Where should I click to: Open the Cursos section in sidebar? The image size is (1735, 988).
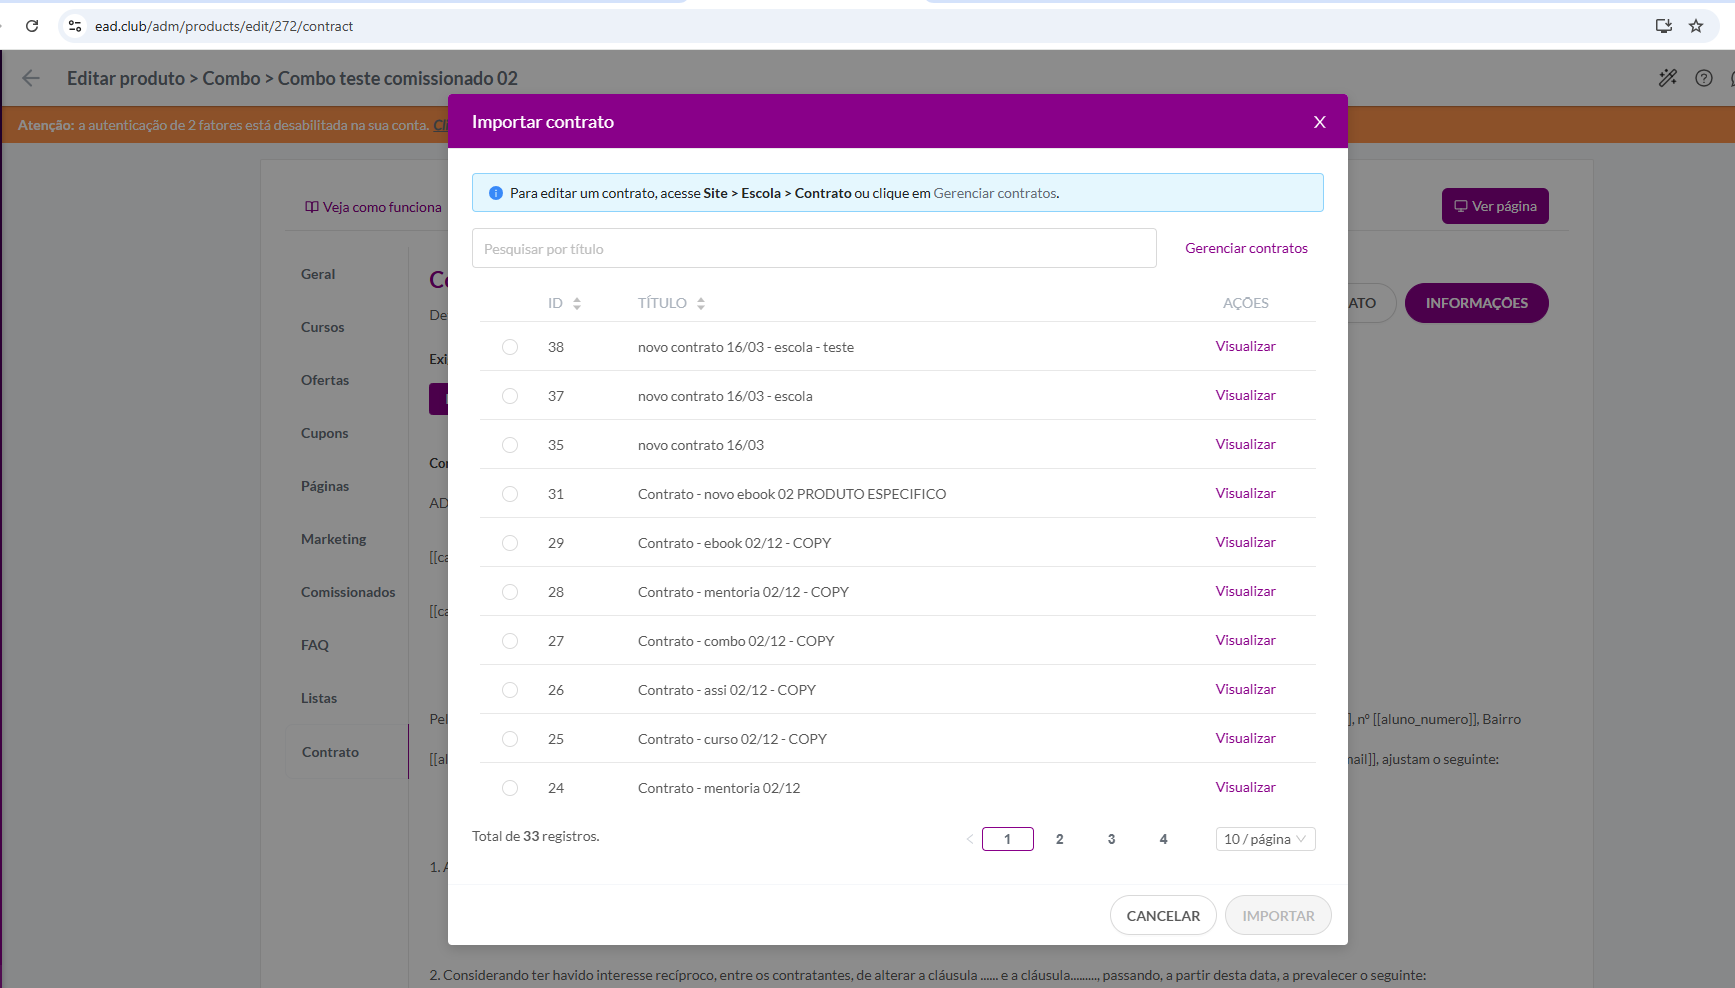pos(322,327)
